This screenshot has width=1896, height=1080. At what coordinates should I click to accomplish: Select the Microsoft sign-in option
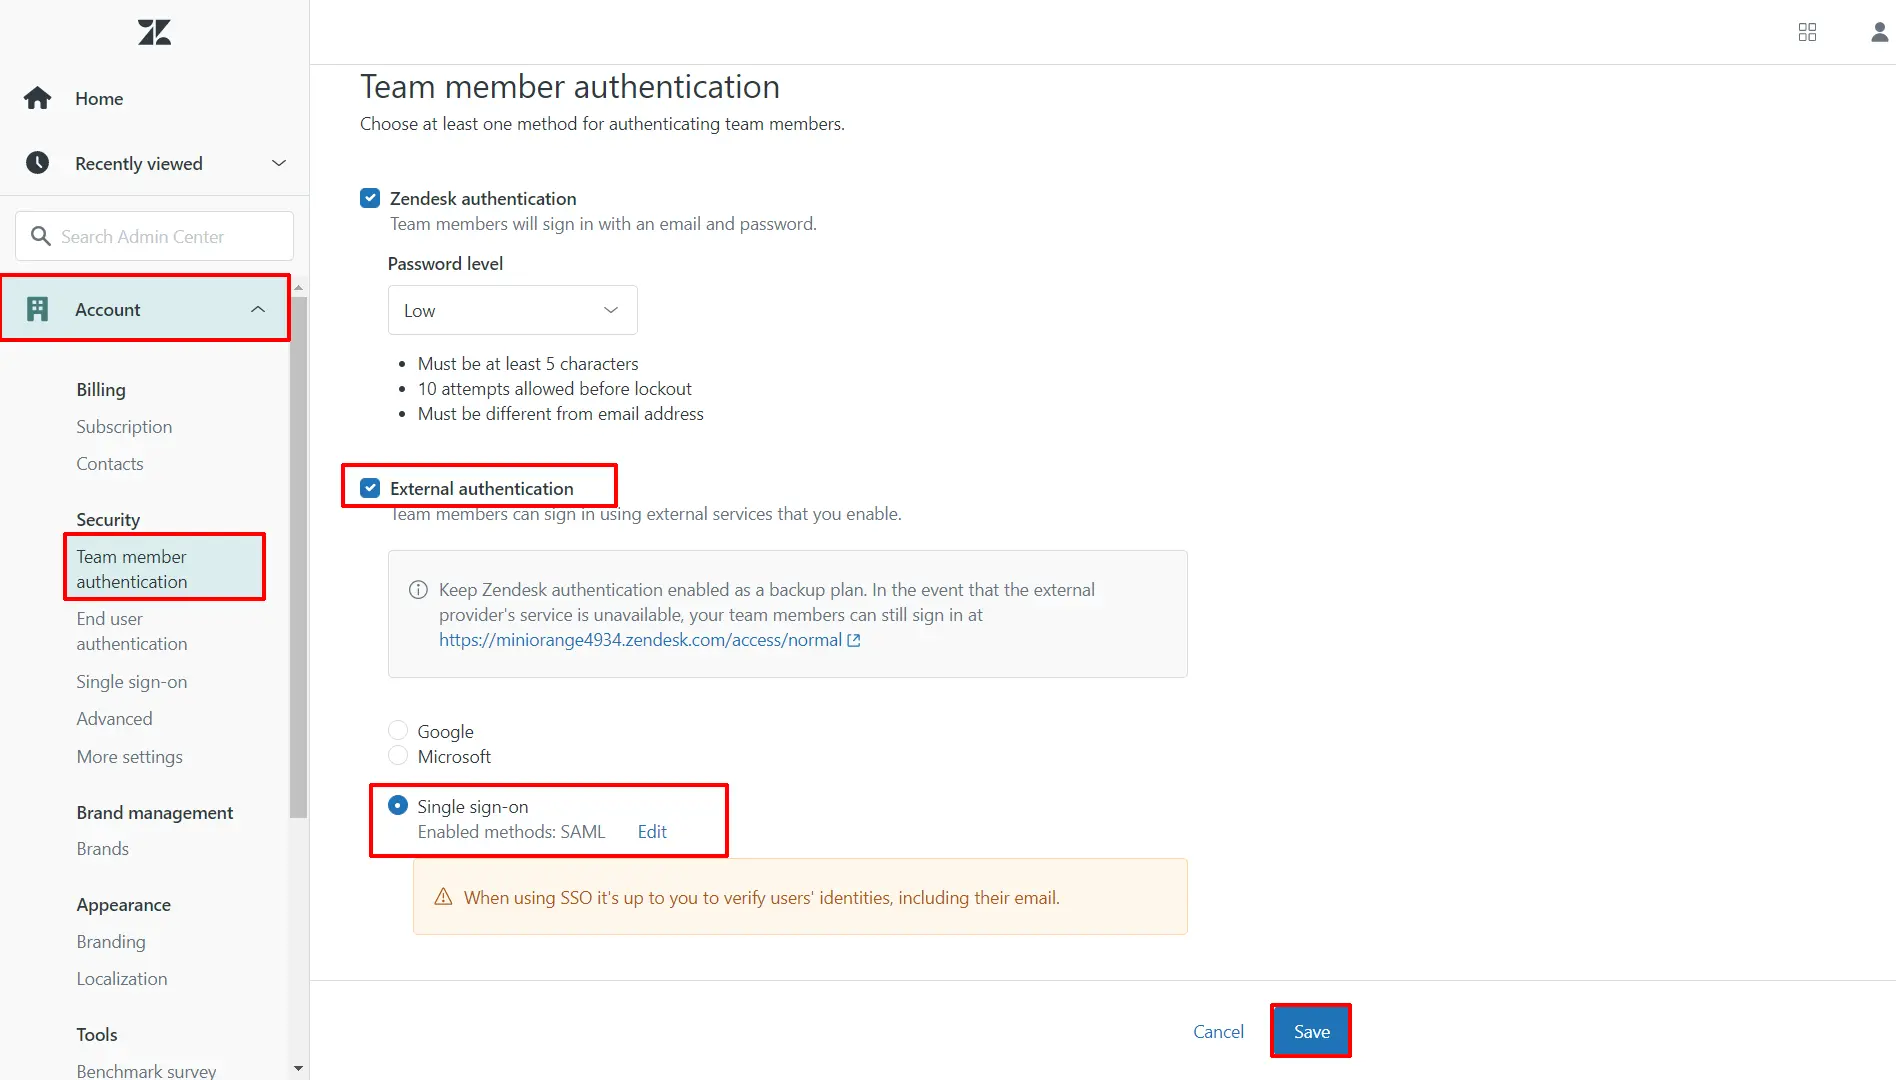coord(398,755)
